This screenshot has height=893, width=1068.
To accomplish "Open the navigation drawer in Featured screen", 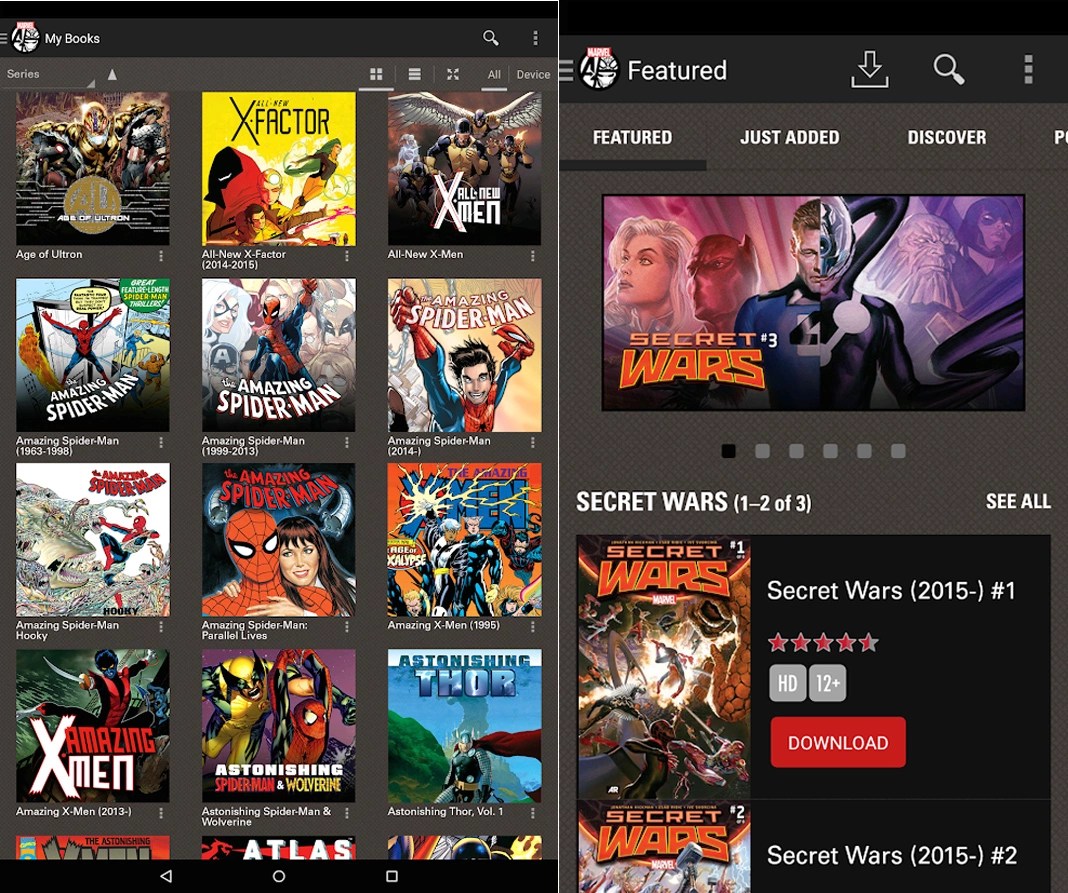I will pos(566,70).
